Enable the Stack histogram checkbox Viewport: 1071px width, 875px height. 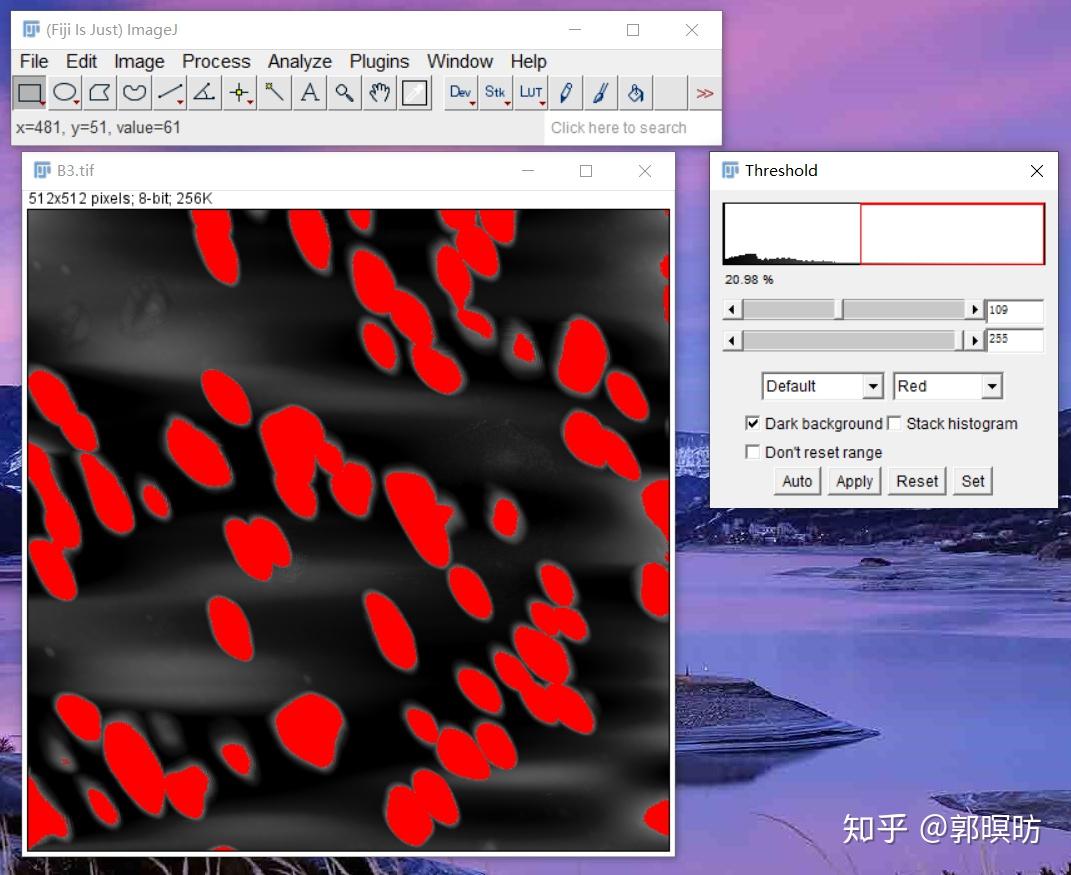click(893, 423)
